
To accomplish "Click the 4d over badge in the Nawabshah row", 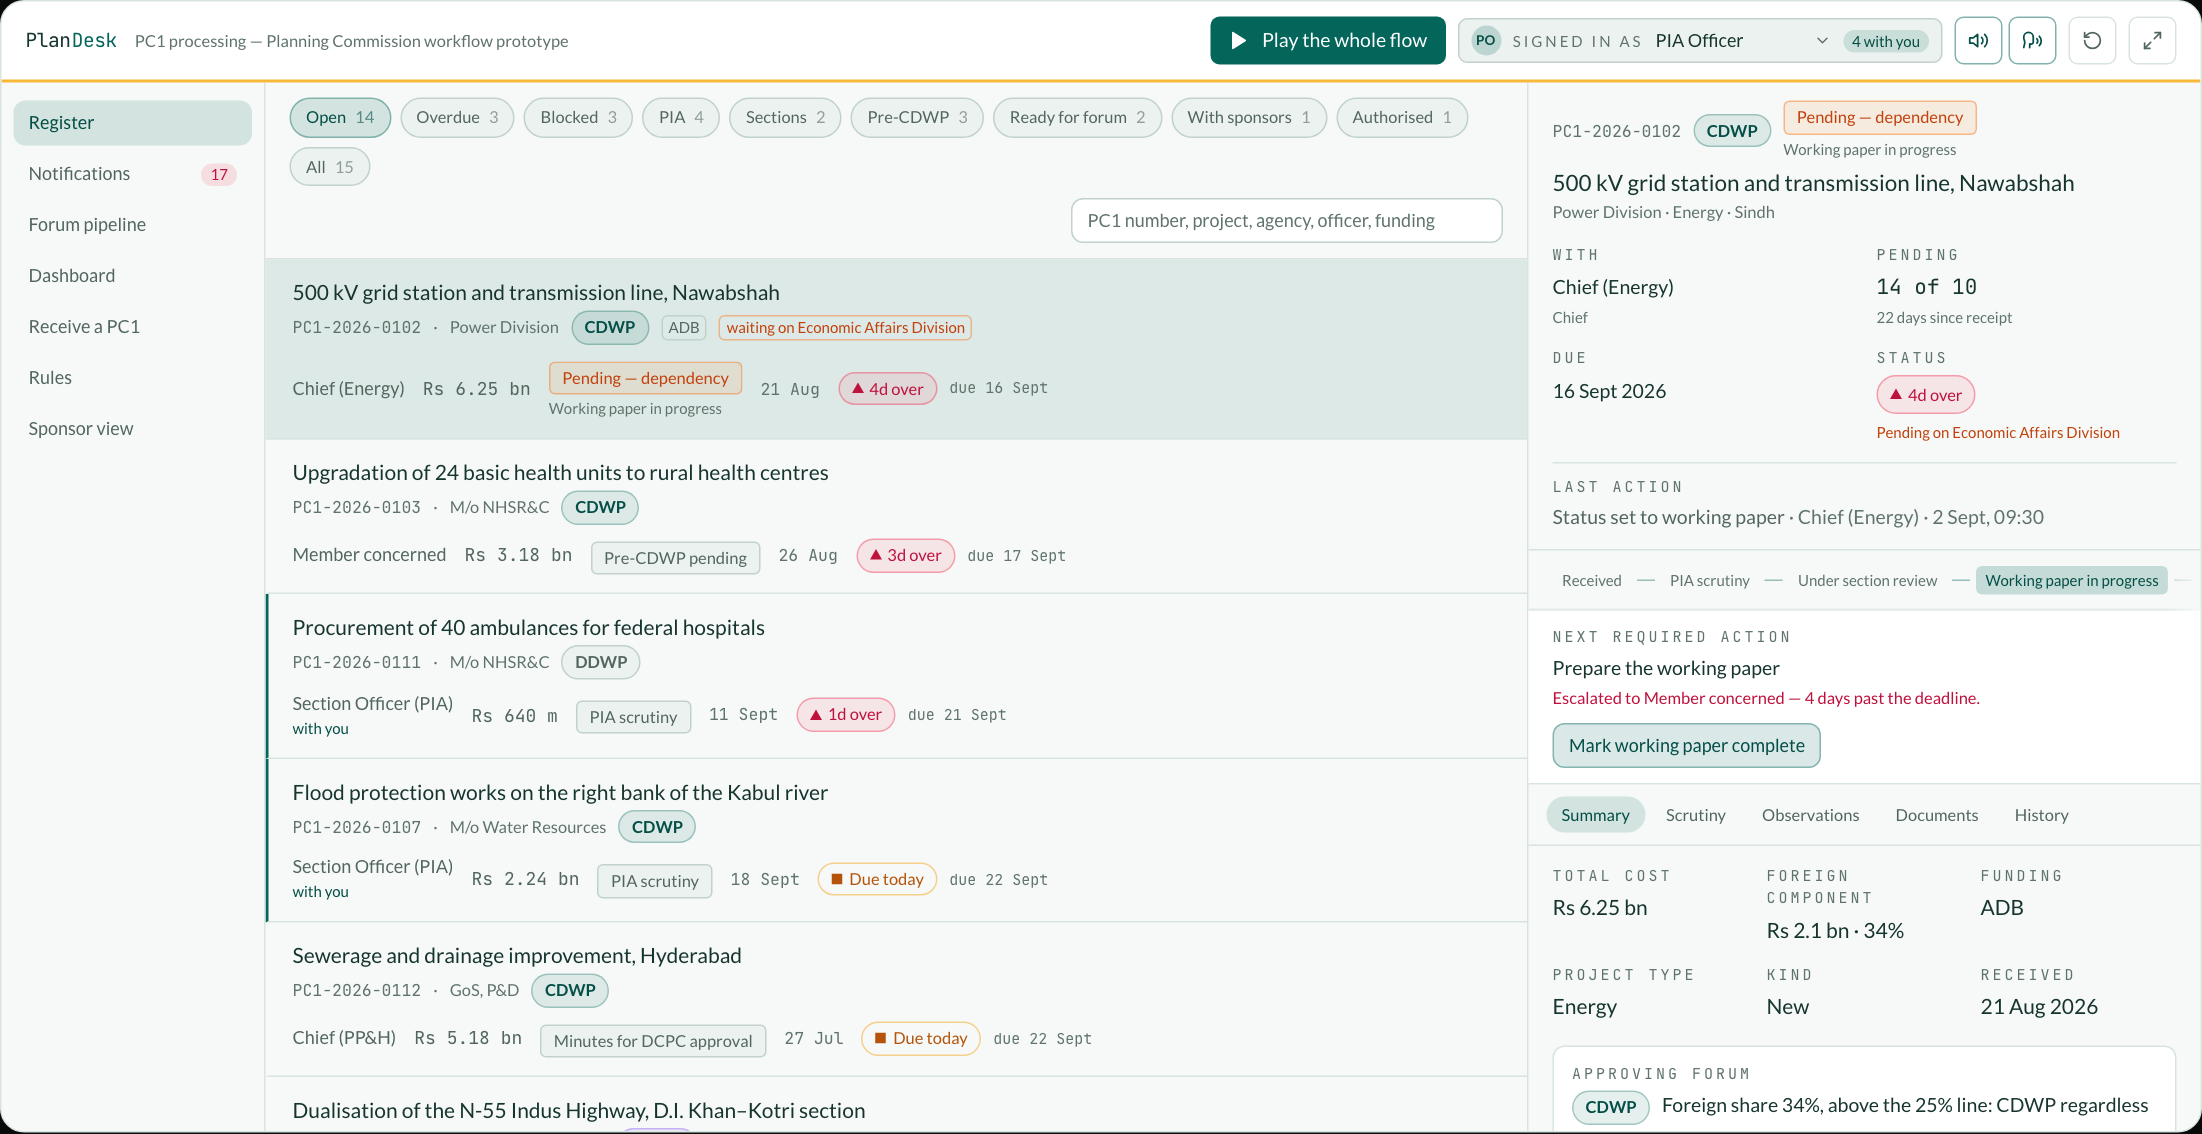I will (887, 389).
